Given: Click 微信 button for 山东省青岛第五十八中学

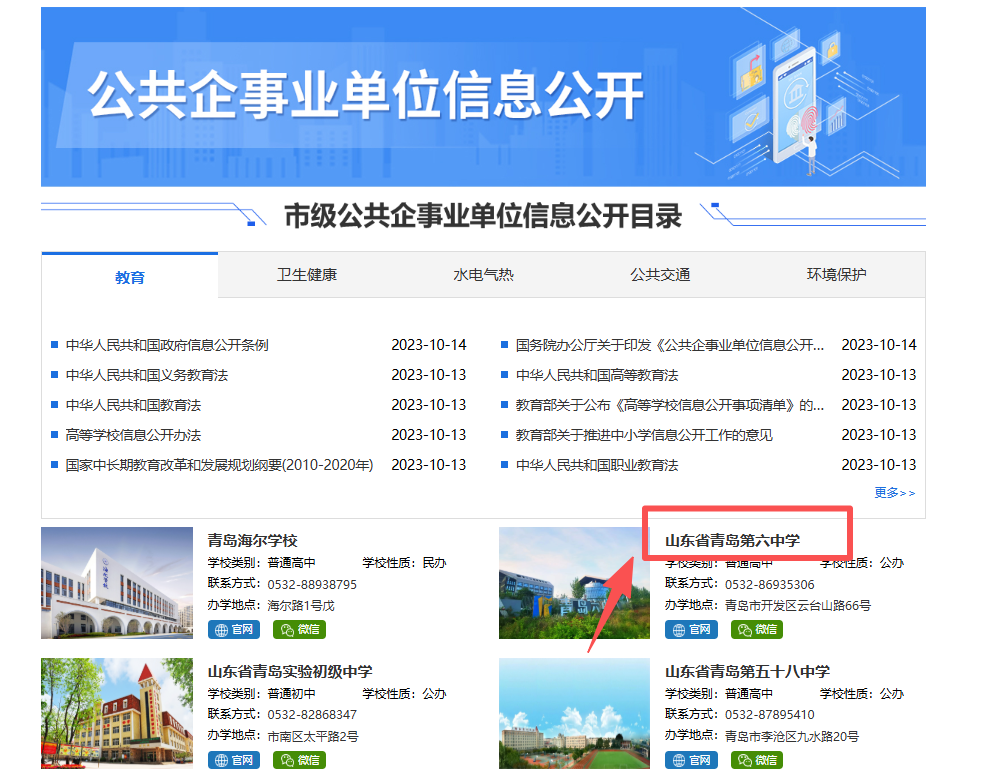Looking at the screenshot, I should click(x=757, y=761).
